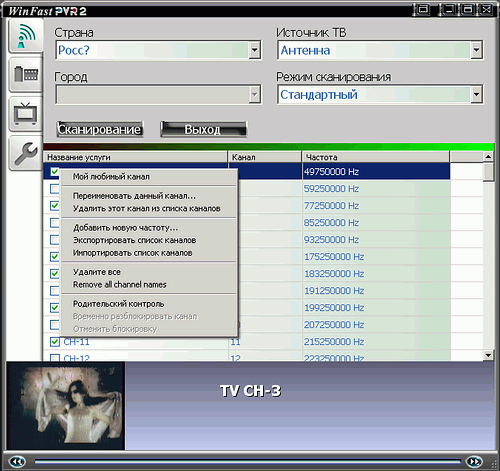Toggle checkbox for 49750000 Hz row
500x471 pixels.
(x=55, y=172)
